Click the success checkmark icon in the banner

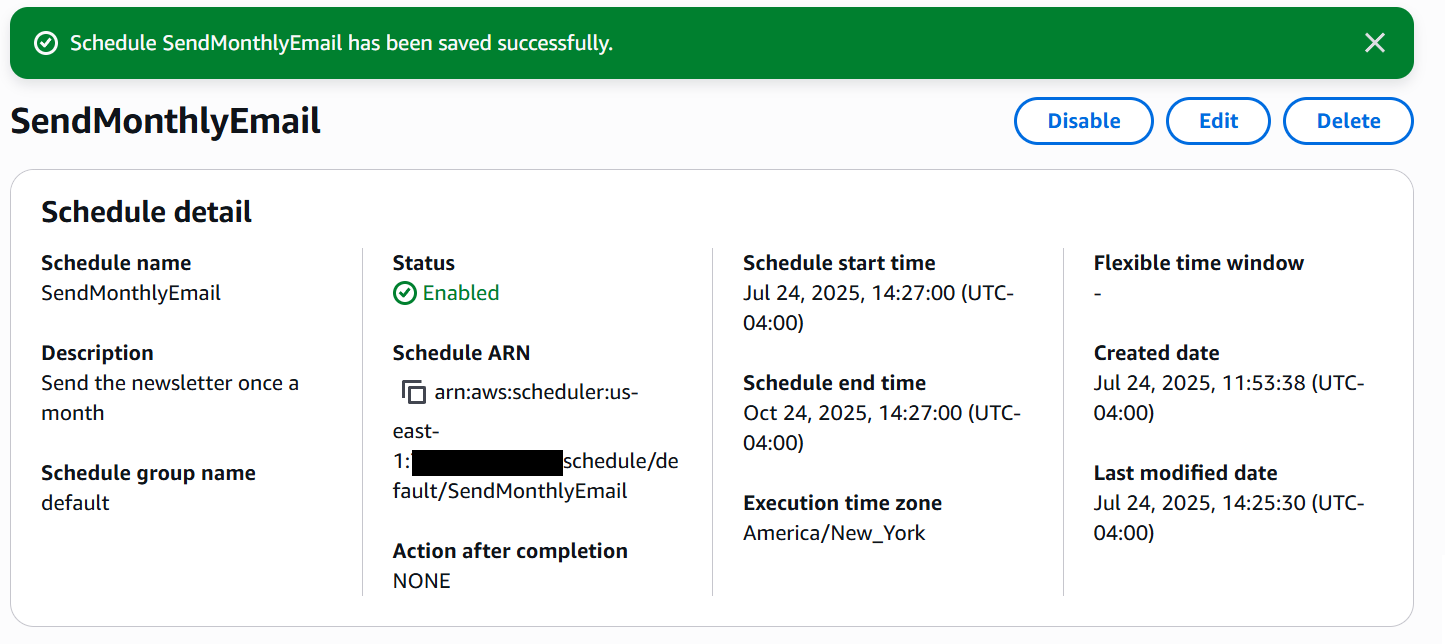point(45,43)
